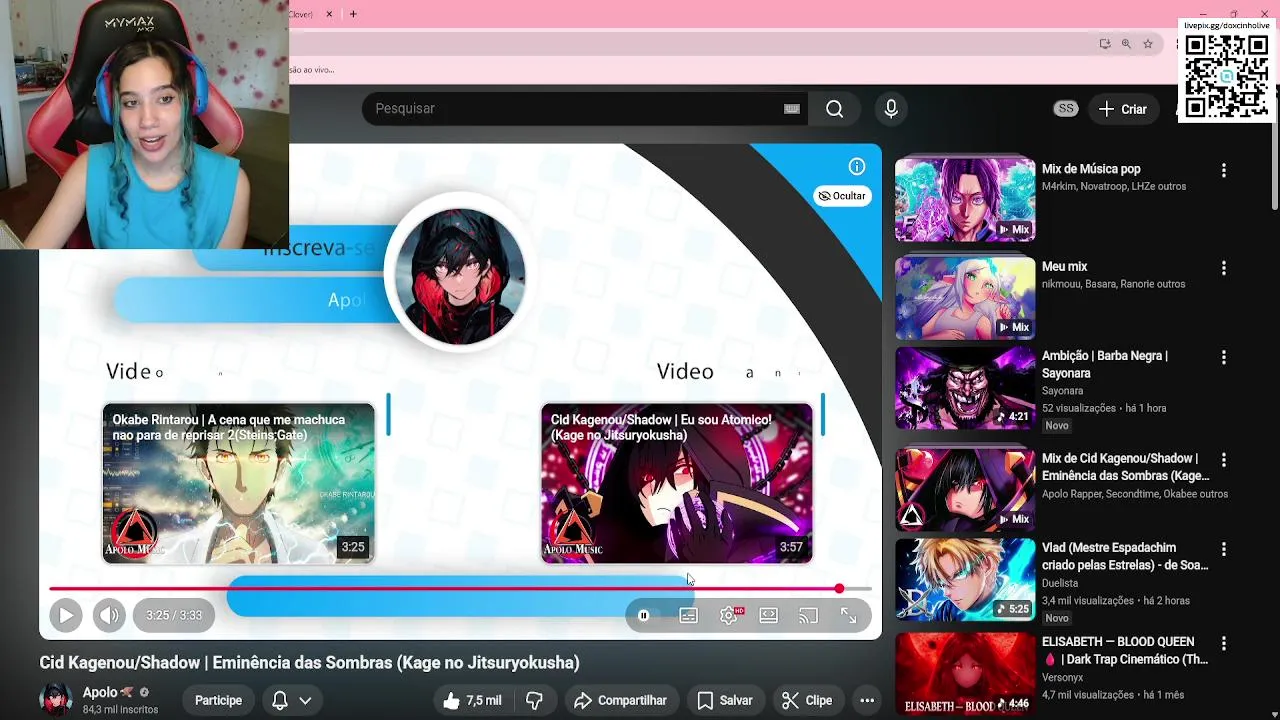Like the video (7,5 mil)
1280x720 pixels.
point(472,701)
